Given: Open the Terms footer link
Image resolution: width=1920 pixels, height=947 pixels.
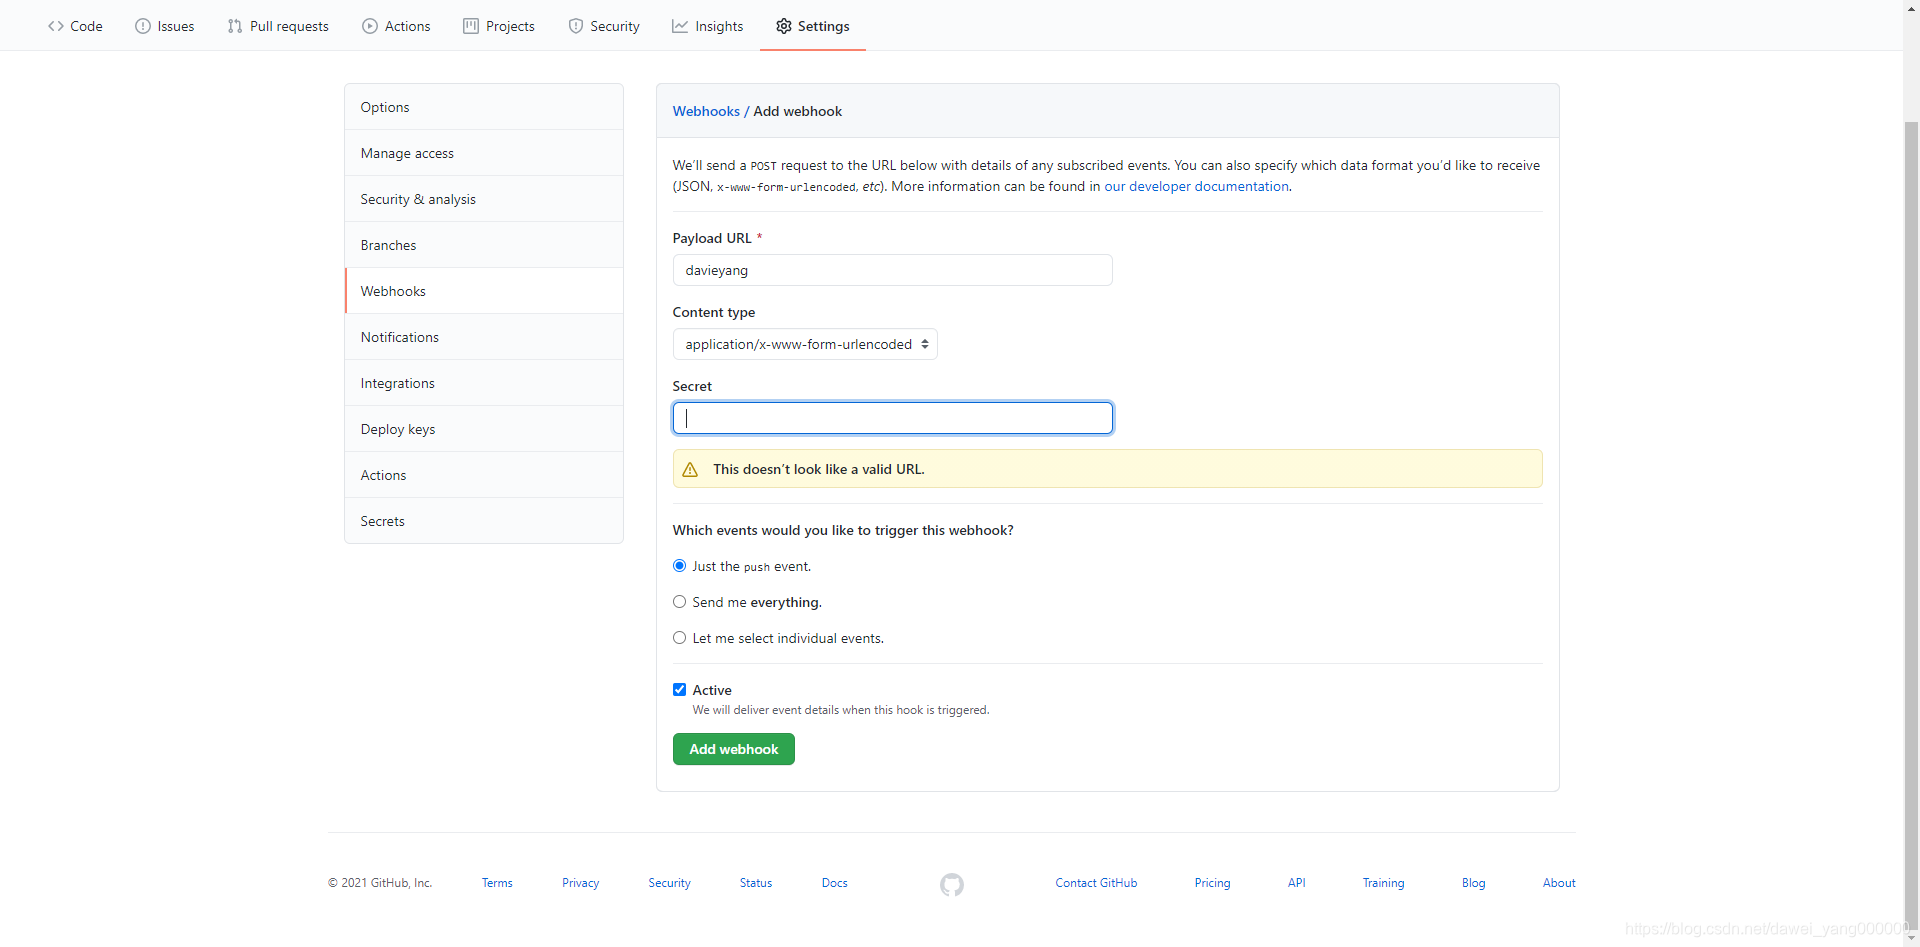Looking at the screenshot, I should 497,883.
